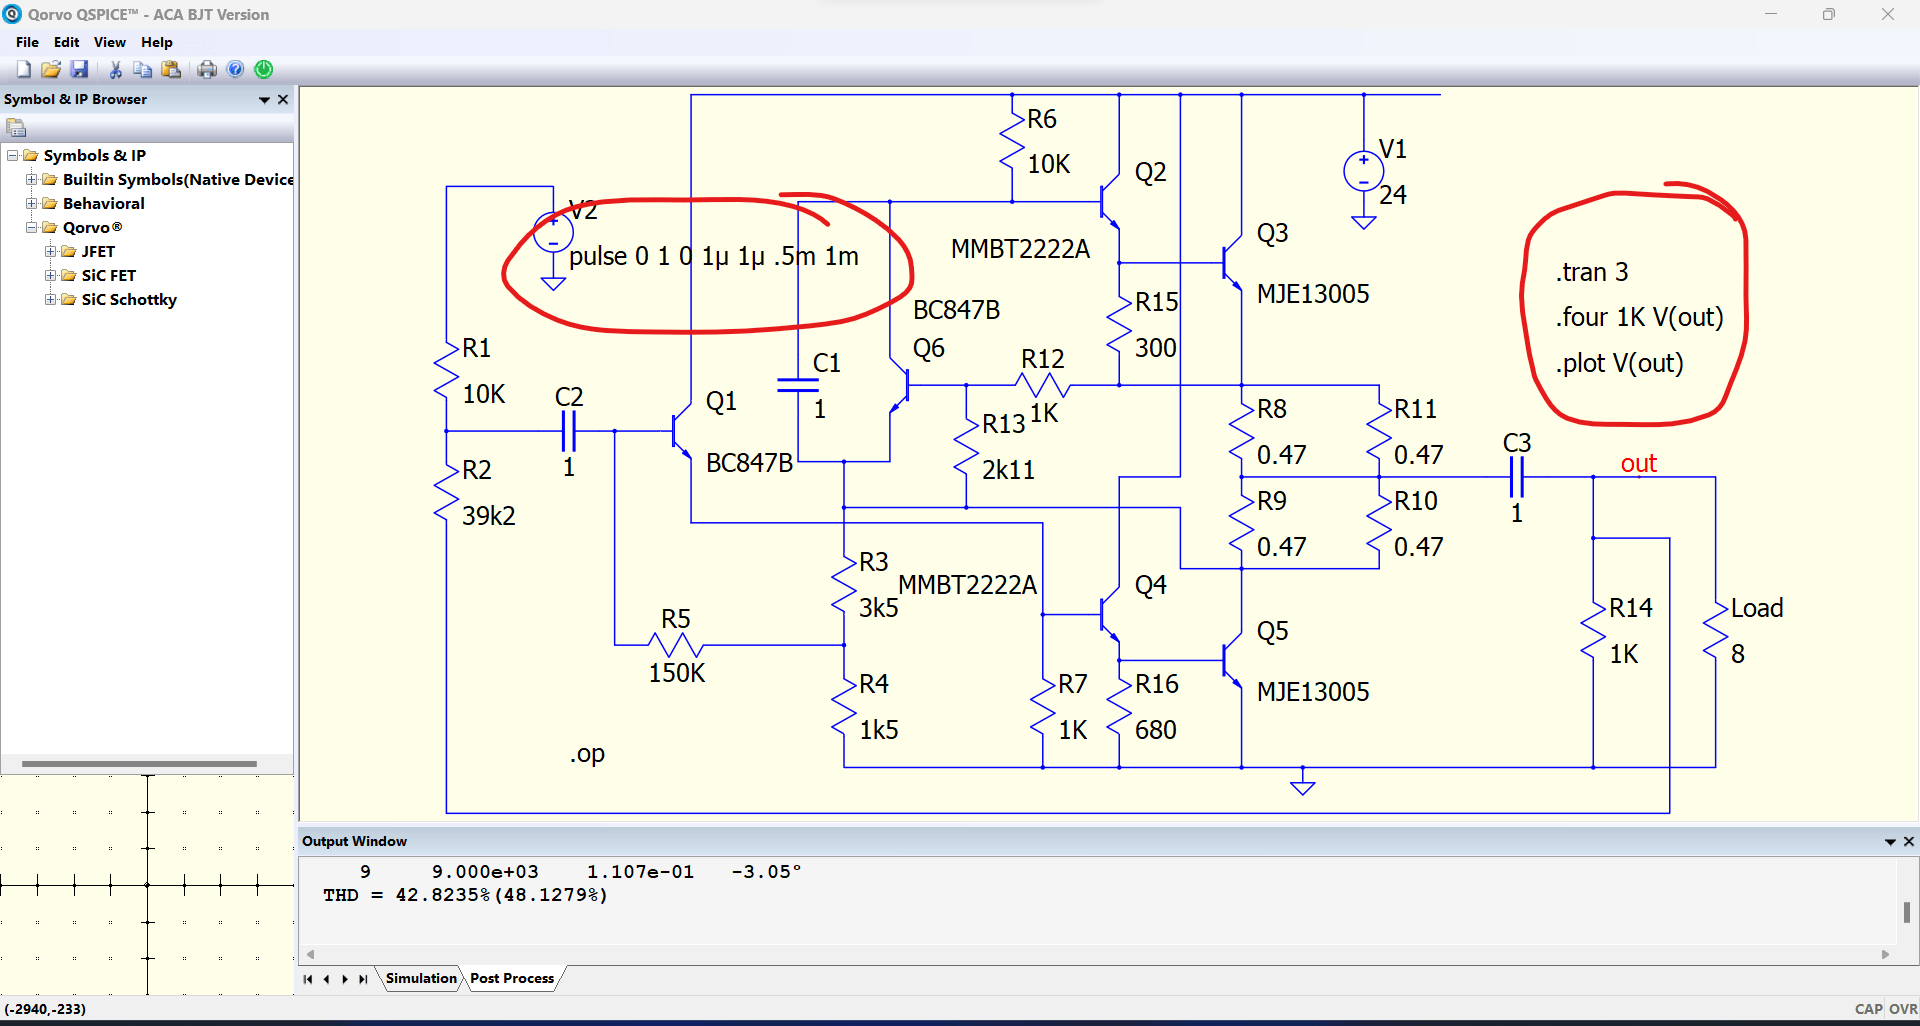1920x1026 pixels.
Task: Click the Cut scissors icon
Action: 115,69
